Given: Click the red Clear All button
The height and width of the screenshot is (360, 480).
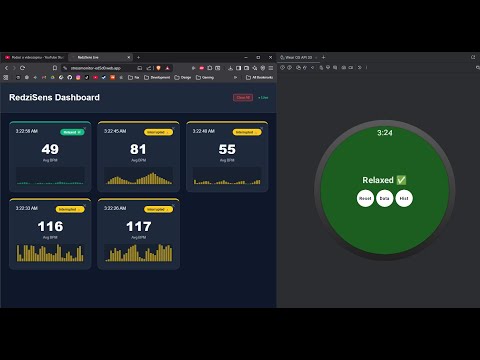Looking at the screenshot, I should (243, 97).
